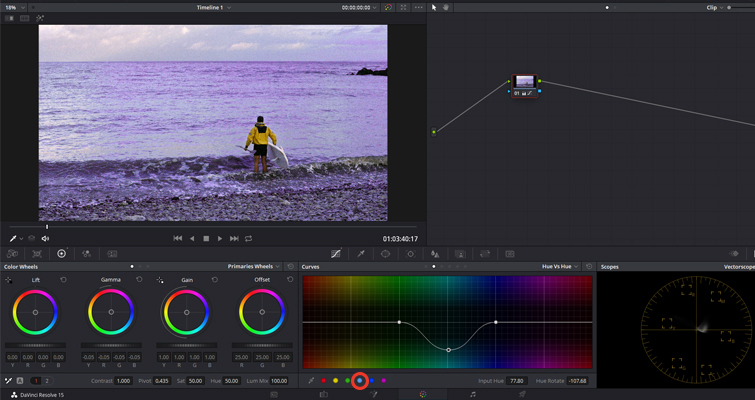Switch to the Deliver page
Screen dimensions: 755x400
click(x=522, y=395)
